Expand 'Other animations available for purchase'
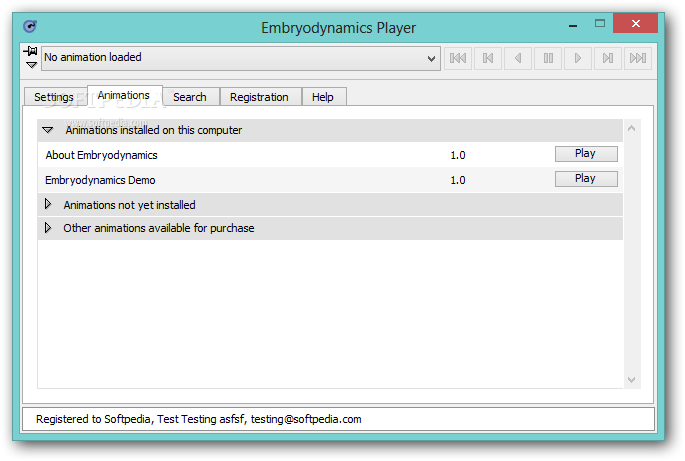 tap(48, 228)
